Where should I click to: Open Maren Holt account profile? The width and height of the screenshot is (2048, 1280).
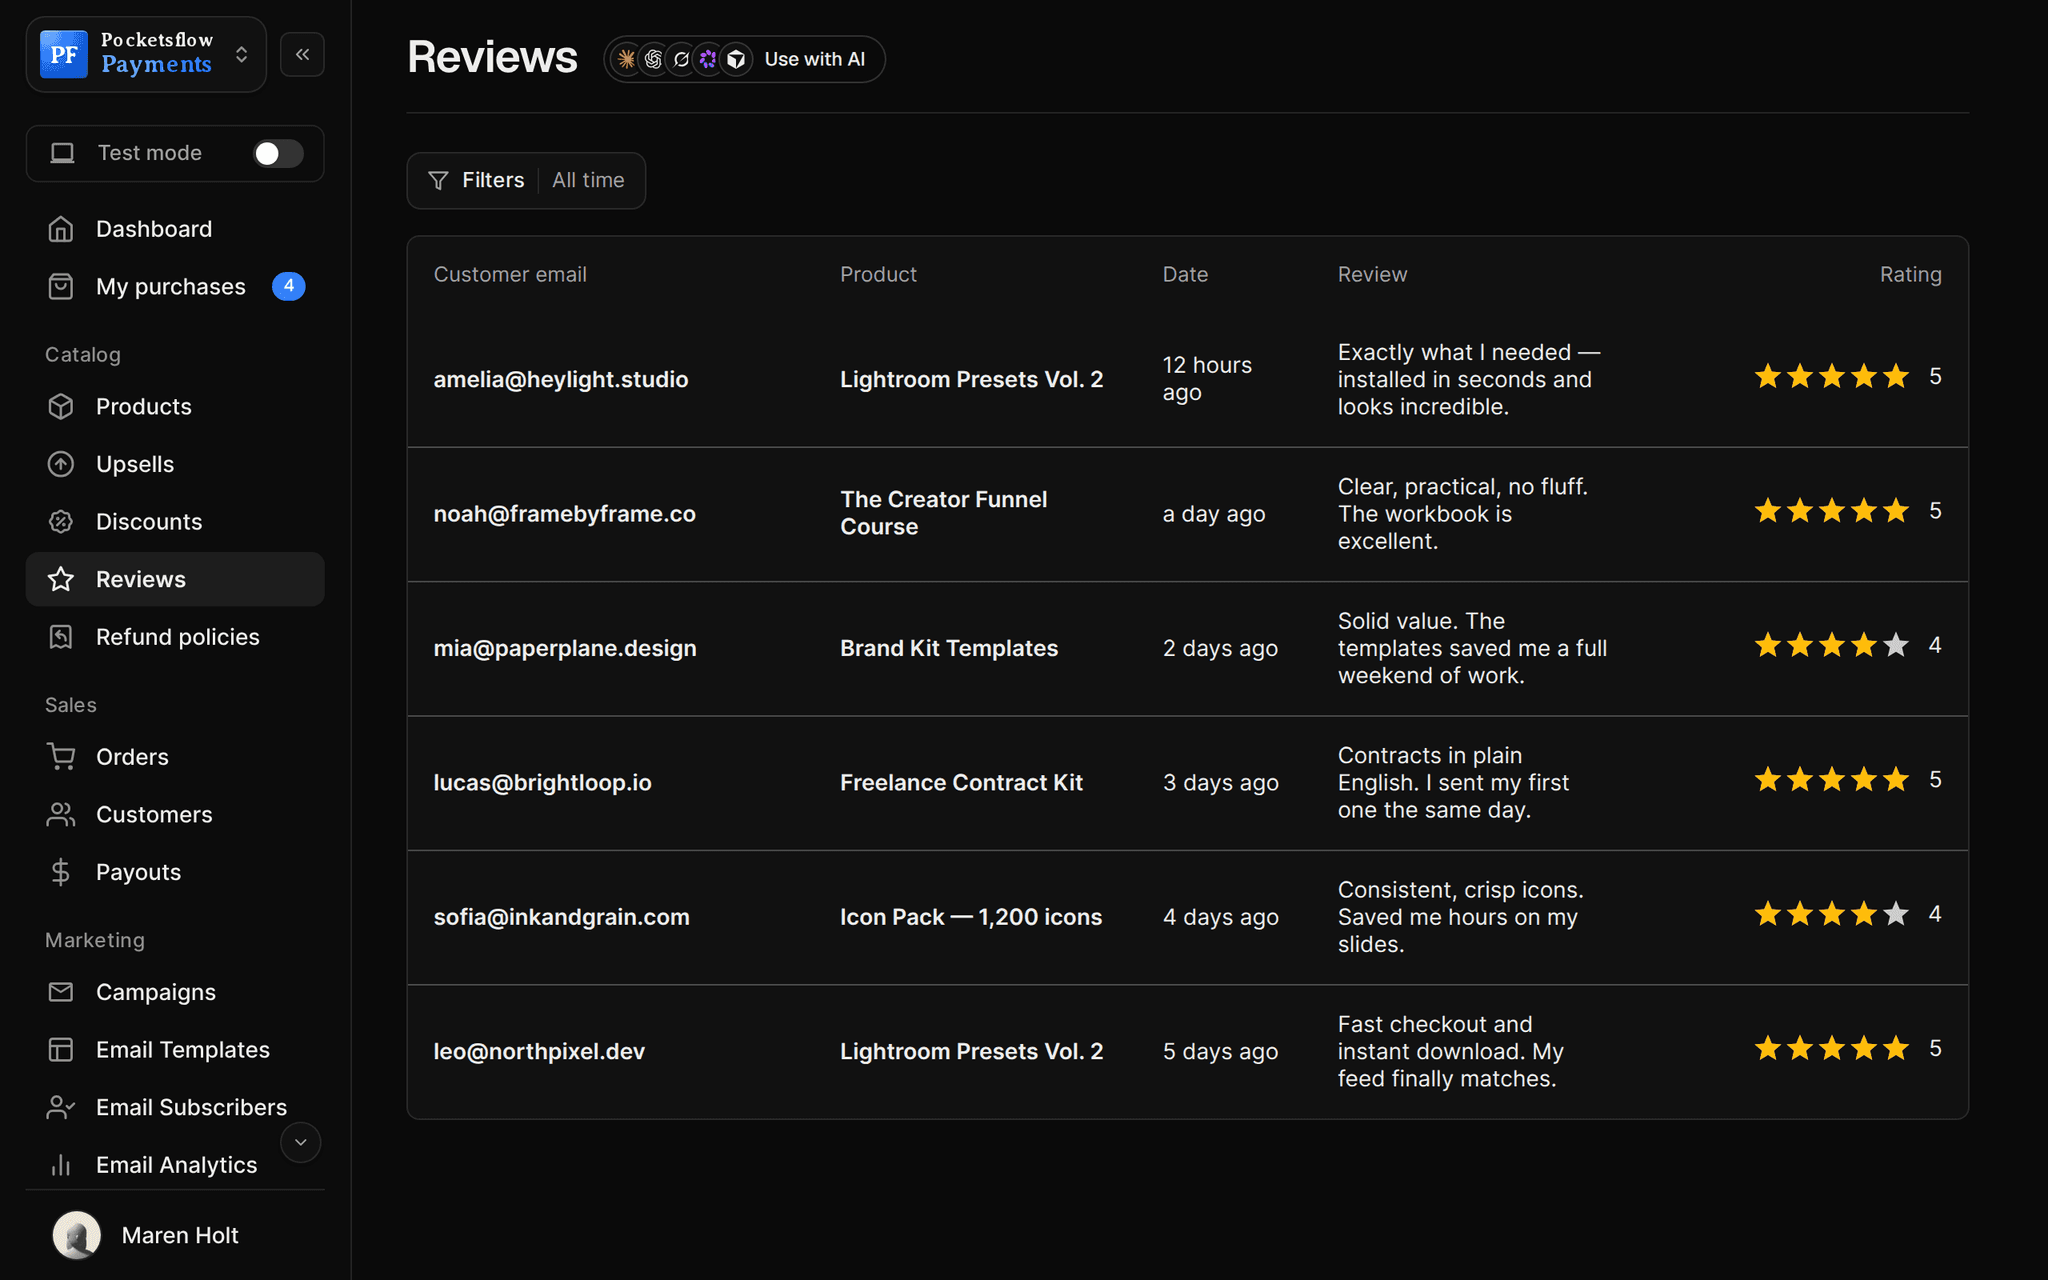click(175, 1236)
